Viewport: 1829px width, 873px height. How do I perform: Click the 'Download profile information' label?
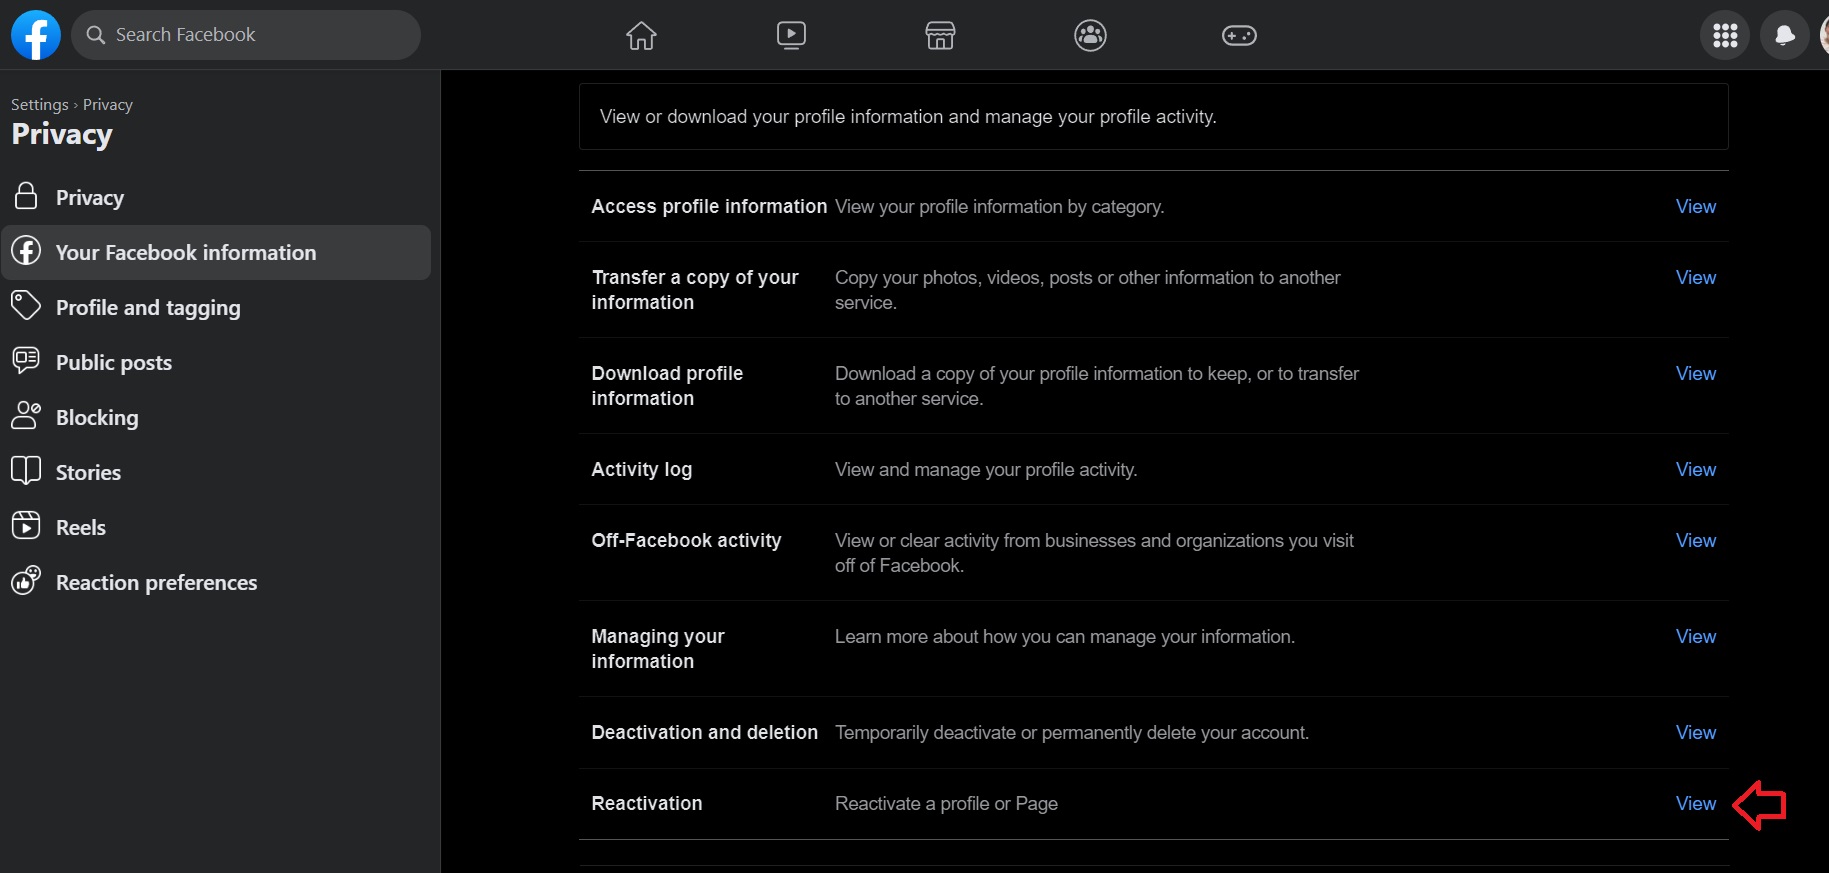[x=667, y=386]
